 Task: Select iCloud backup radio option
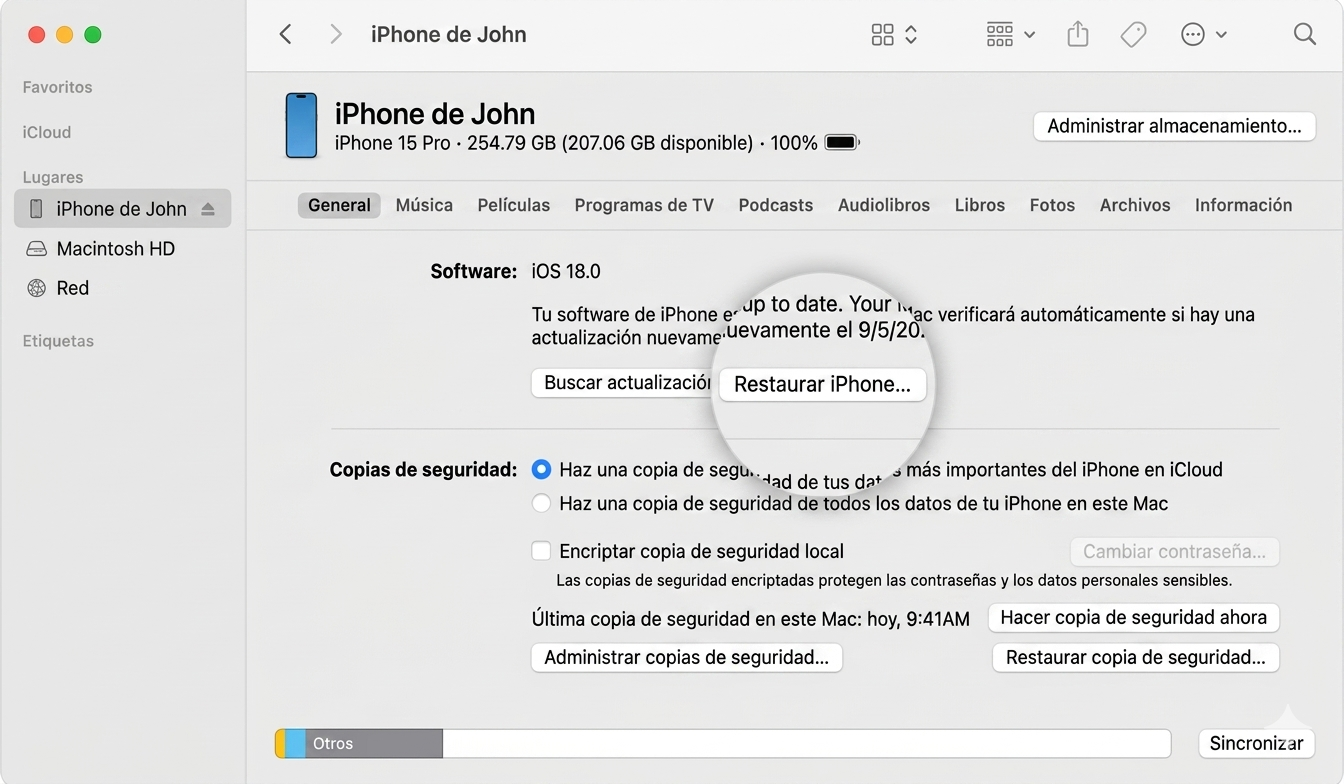click(x=541, y=469)
